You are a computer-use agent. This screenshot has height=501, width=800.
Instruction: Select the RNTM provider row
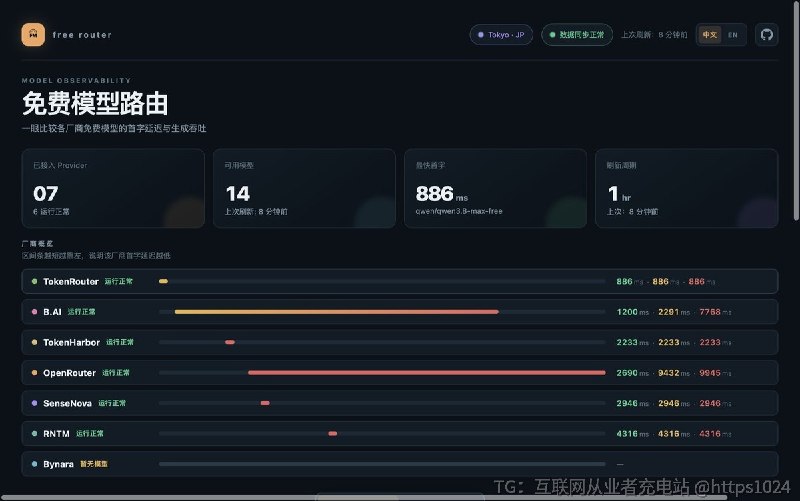click(400, 434)
